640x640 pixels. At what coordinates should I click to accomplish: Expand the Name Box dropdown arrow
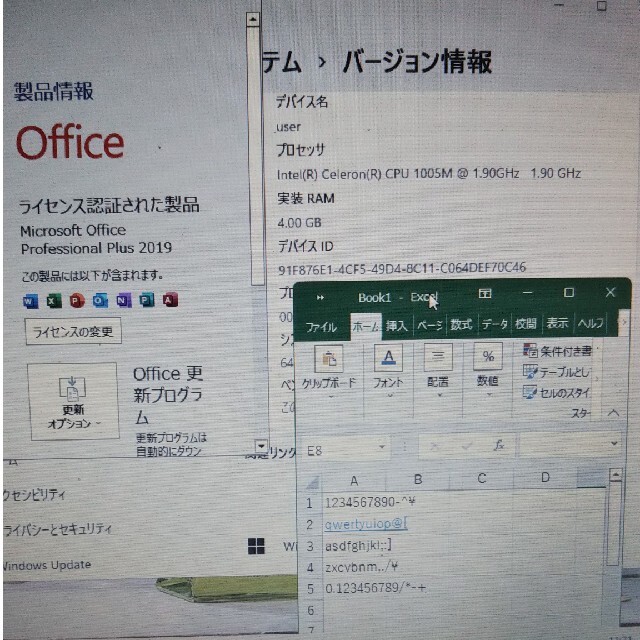click(x=382, y=447)
